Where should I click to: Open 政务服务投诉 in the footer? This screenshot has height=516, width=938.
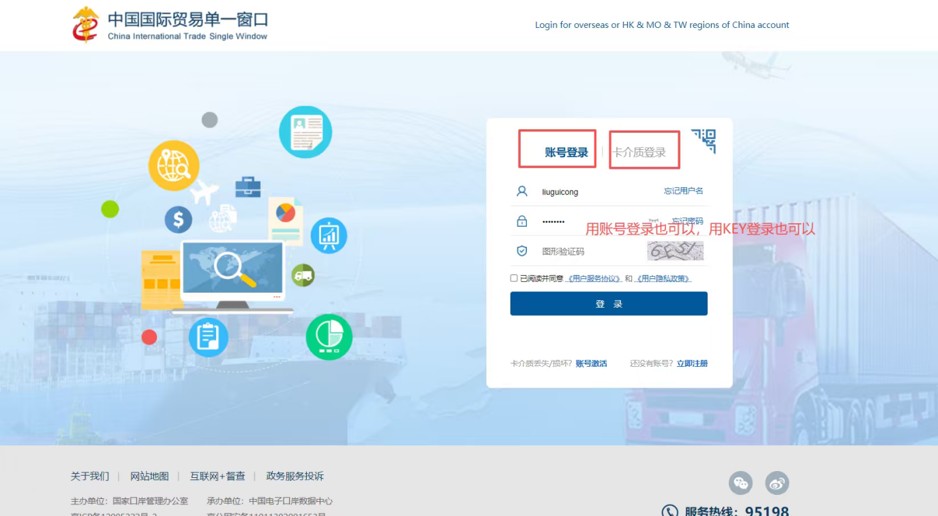(295, 476)
